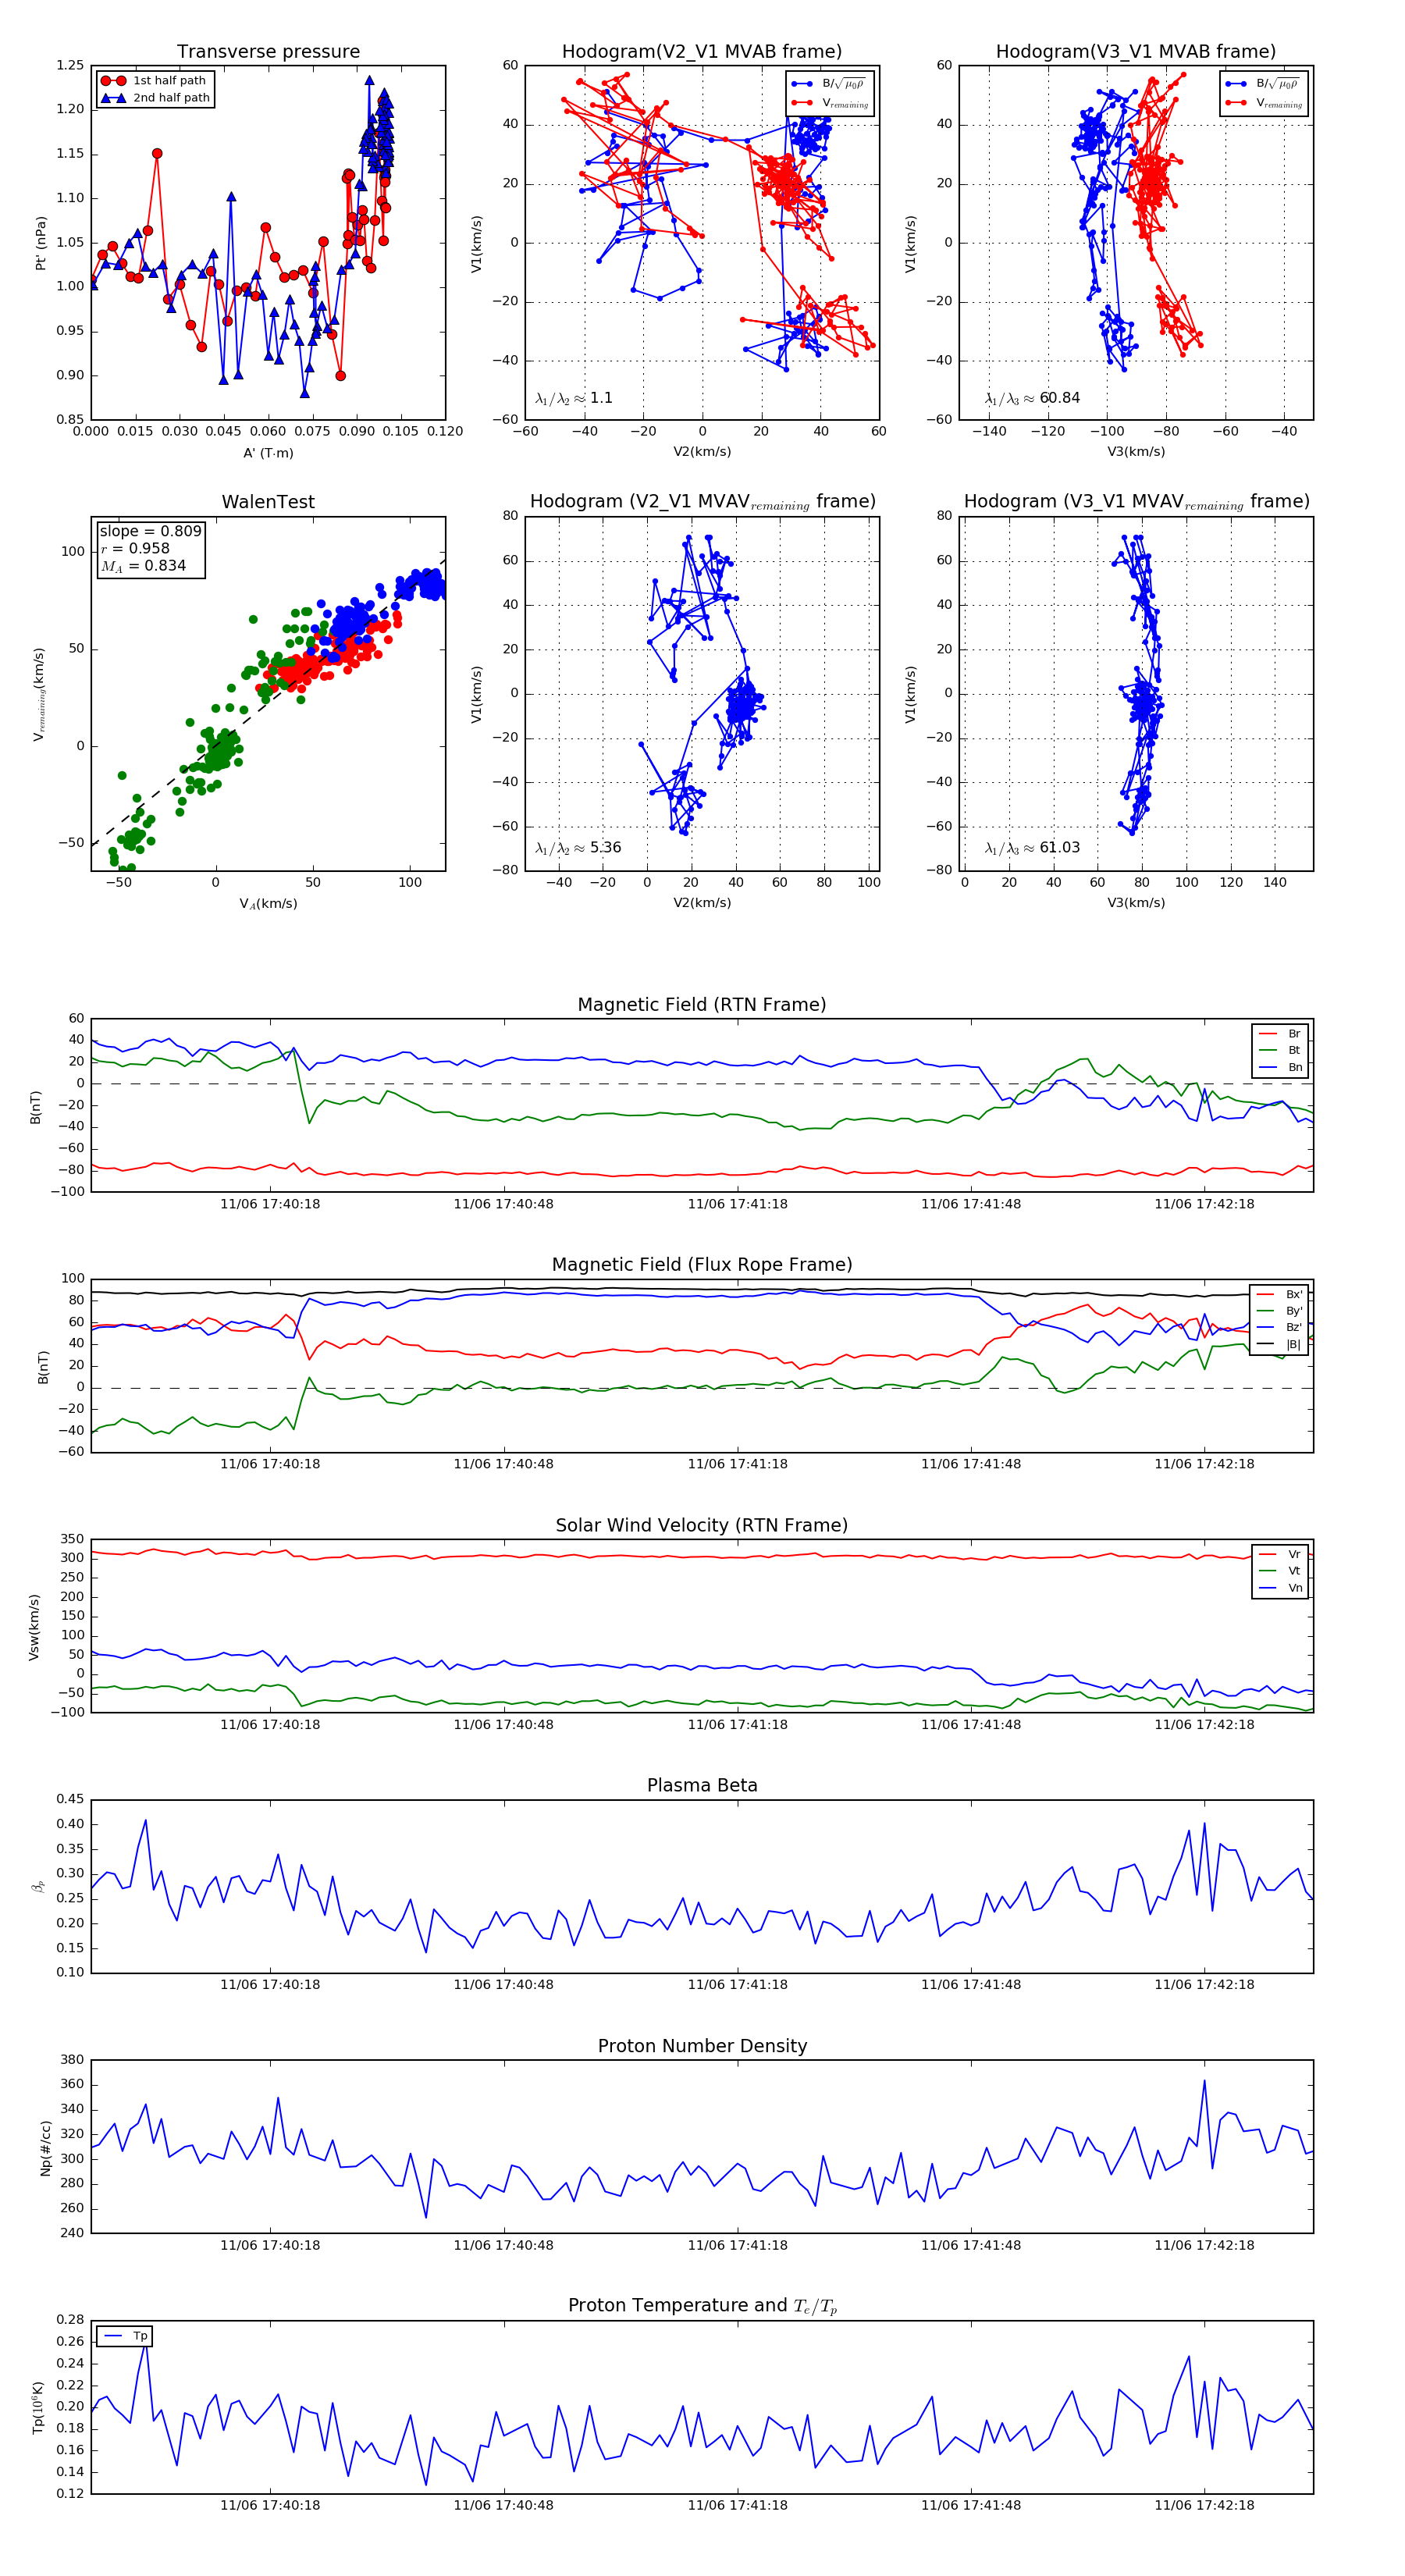Click the "V_A(km/s)" axis label
The image size is (1405, 2576).
(268, 904)
